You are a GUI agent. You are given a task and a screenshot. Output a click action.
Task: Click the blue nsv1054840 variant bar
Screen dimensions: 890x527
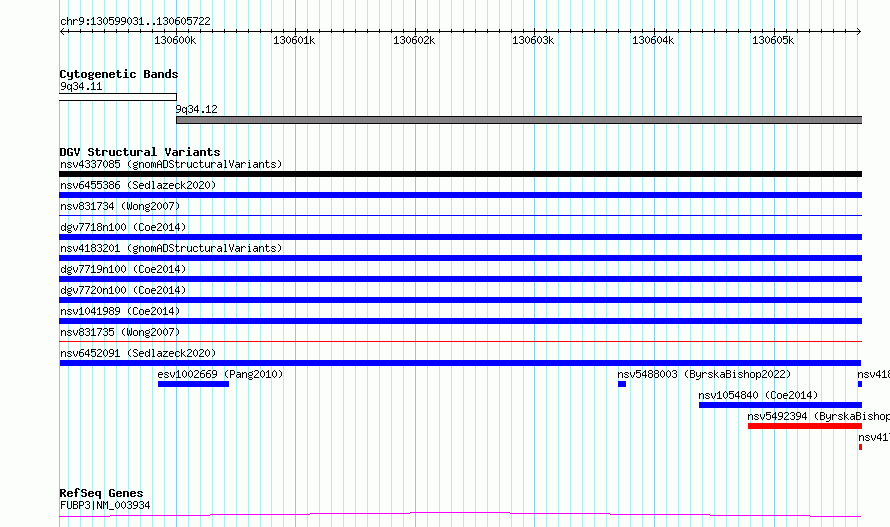[x=780, y=405]
